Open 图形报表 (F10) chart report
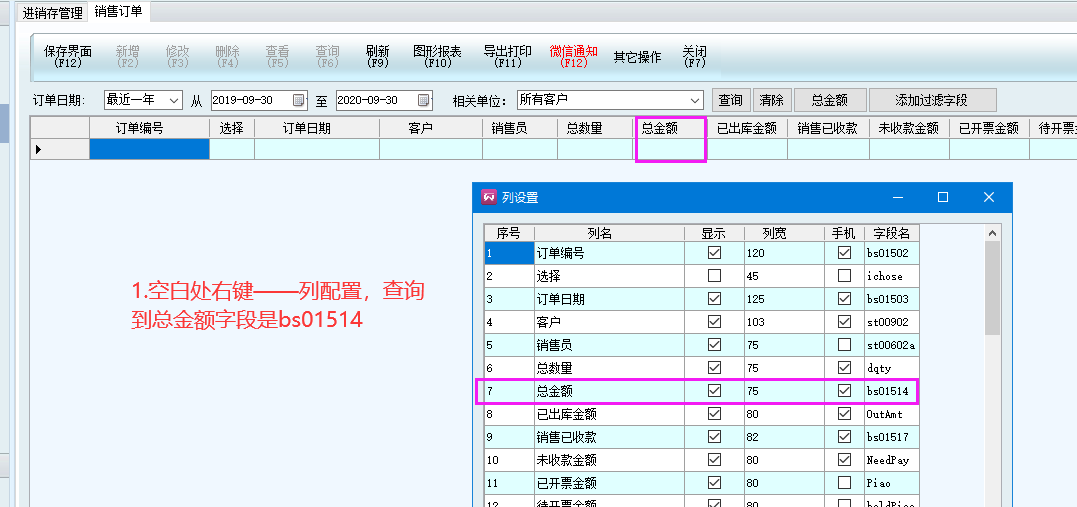This screenshot has height=507, width=1077. [x=437, y=56]
